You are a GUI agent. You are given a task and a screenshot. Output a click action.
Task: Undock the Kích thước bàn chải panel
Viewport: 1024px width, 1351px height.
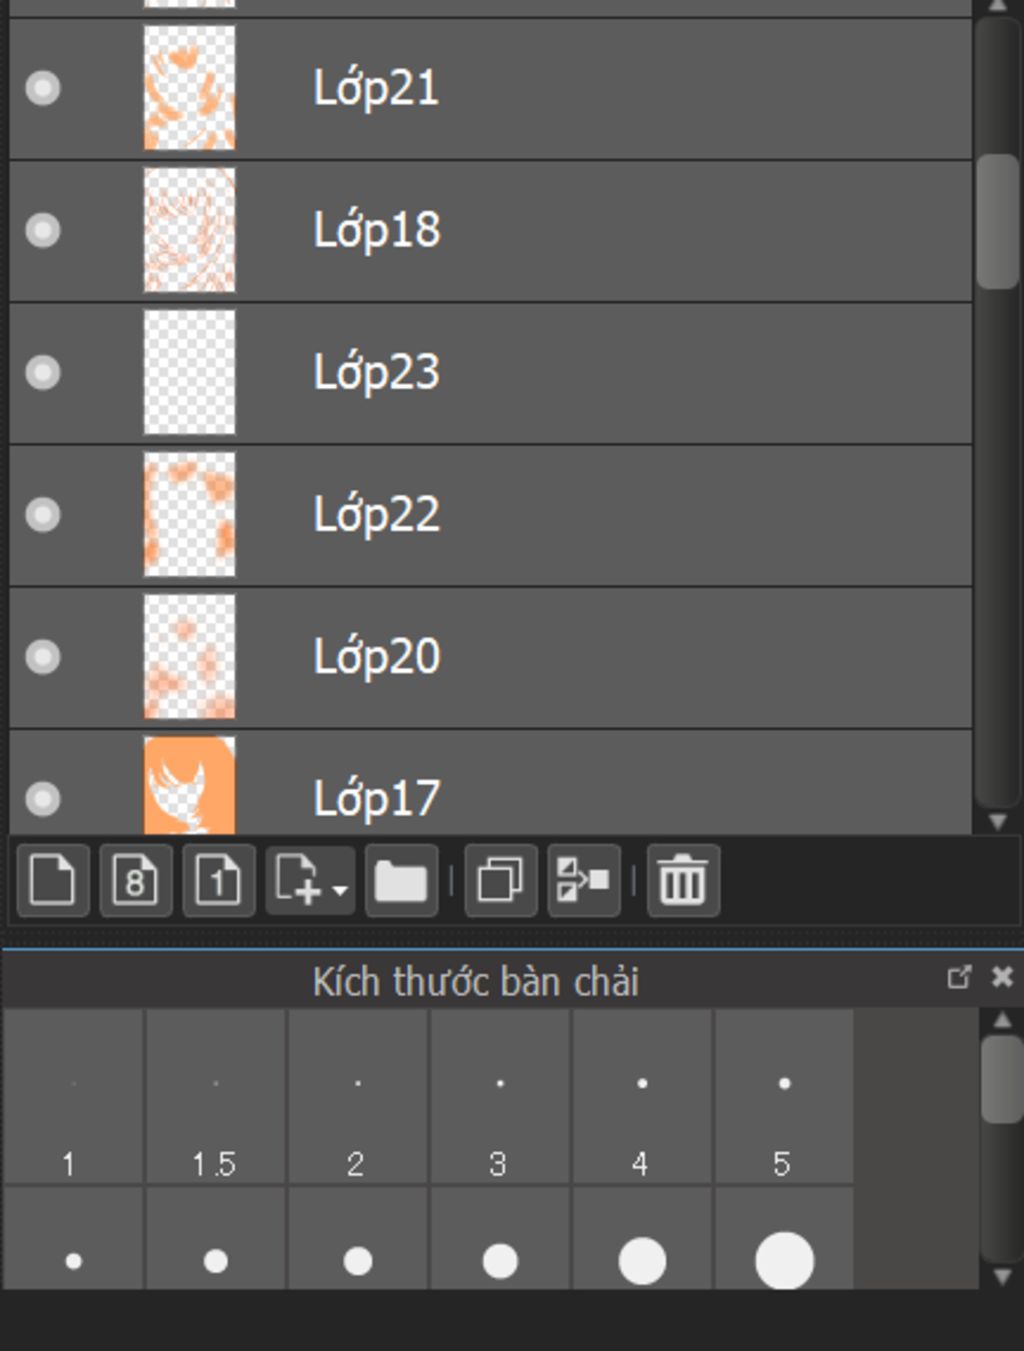pyautogui.click(x=958, y=977)
